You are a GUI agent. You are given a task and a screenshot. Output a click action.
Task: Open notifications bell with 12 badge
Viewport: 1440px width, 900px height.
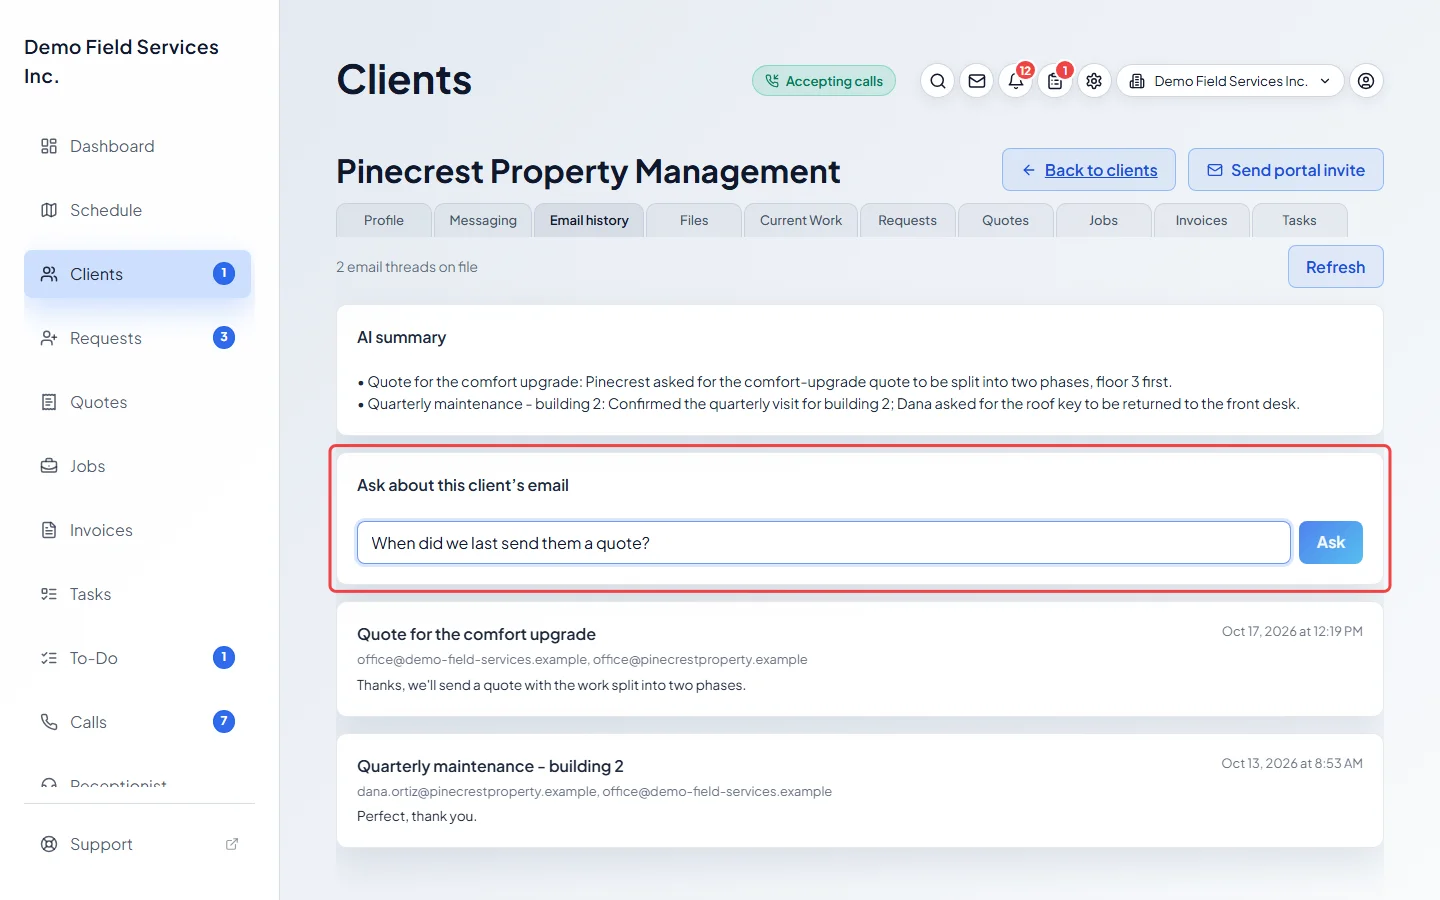coord(1016,81)
